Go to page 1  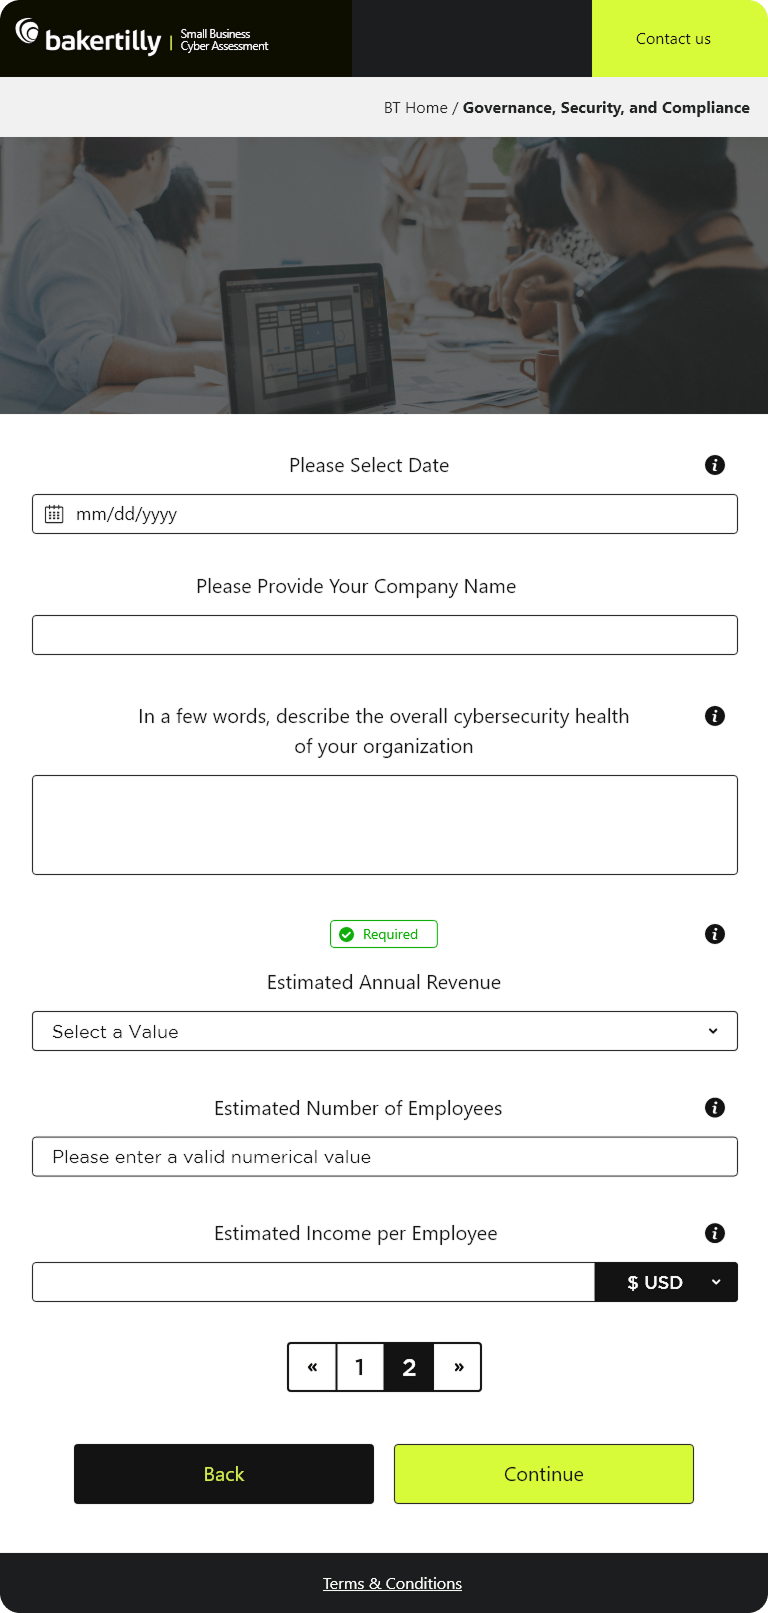coord(360,1367)
